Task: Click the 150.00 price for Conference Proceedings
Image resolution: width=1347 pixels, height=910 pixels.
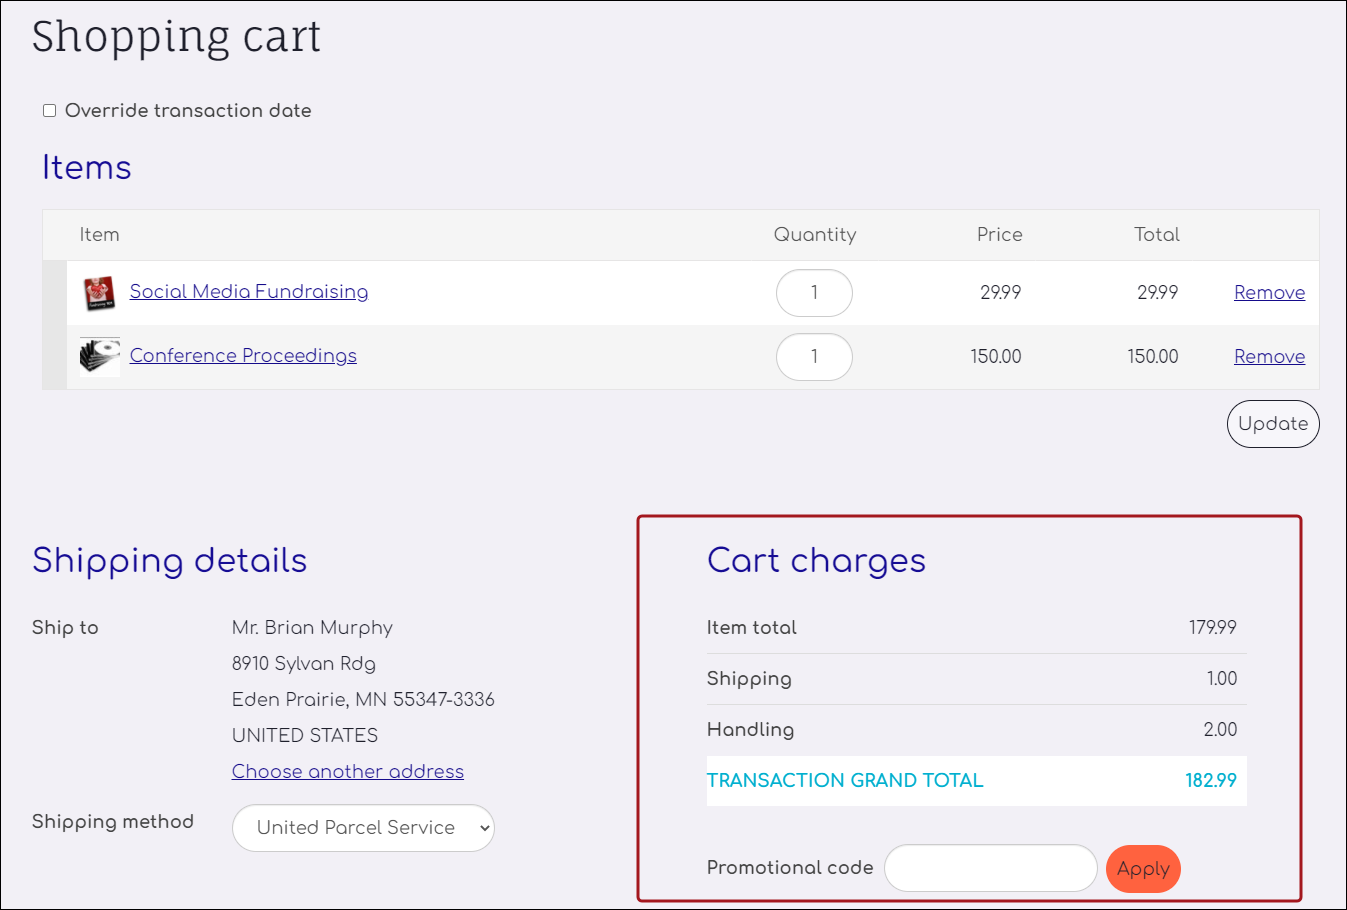Action: 996,356
